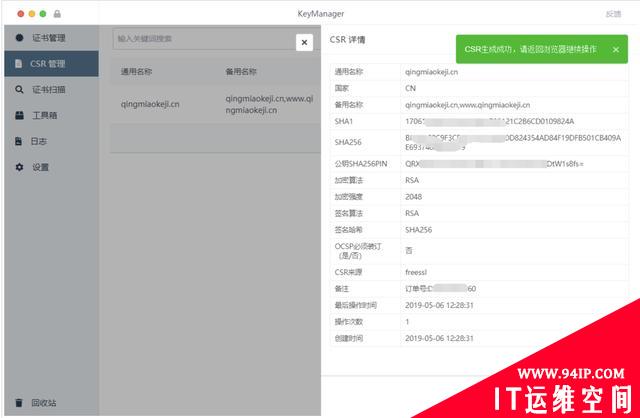Click the 签名算法 value RSA

point(412,213)
